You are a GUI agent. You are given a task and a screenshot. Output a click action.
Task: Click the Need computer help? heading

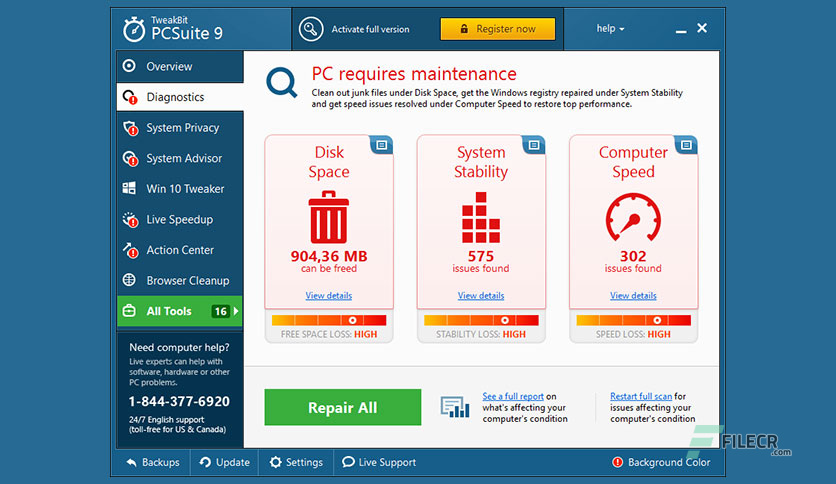(179, 348)
